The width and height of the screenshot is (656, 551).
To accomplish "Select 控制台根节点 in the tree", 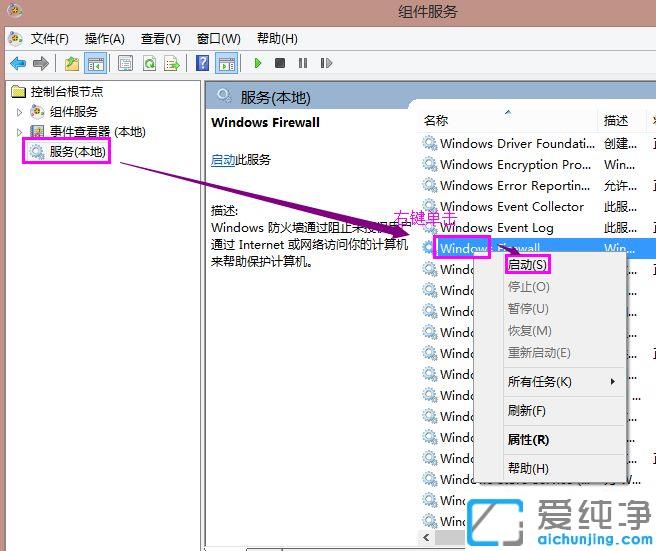I will [67, 92].
